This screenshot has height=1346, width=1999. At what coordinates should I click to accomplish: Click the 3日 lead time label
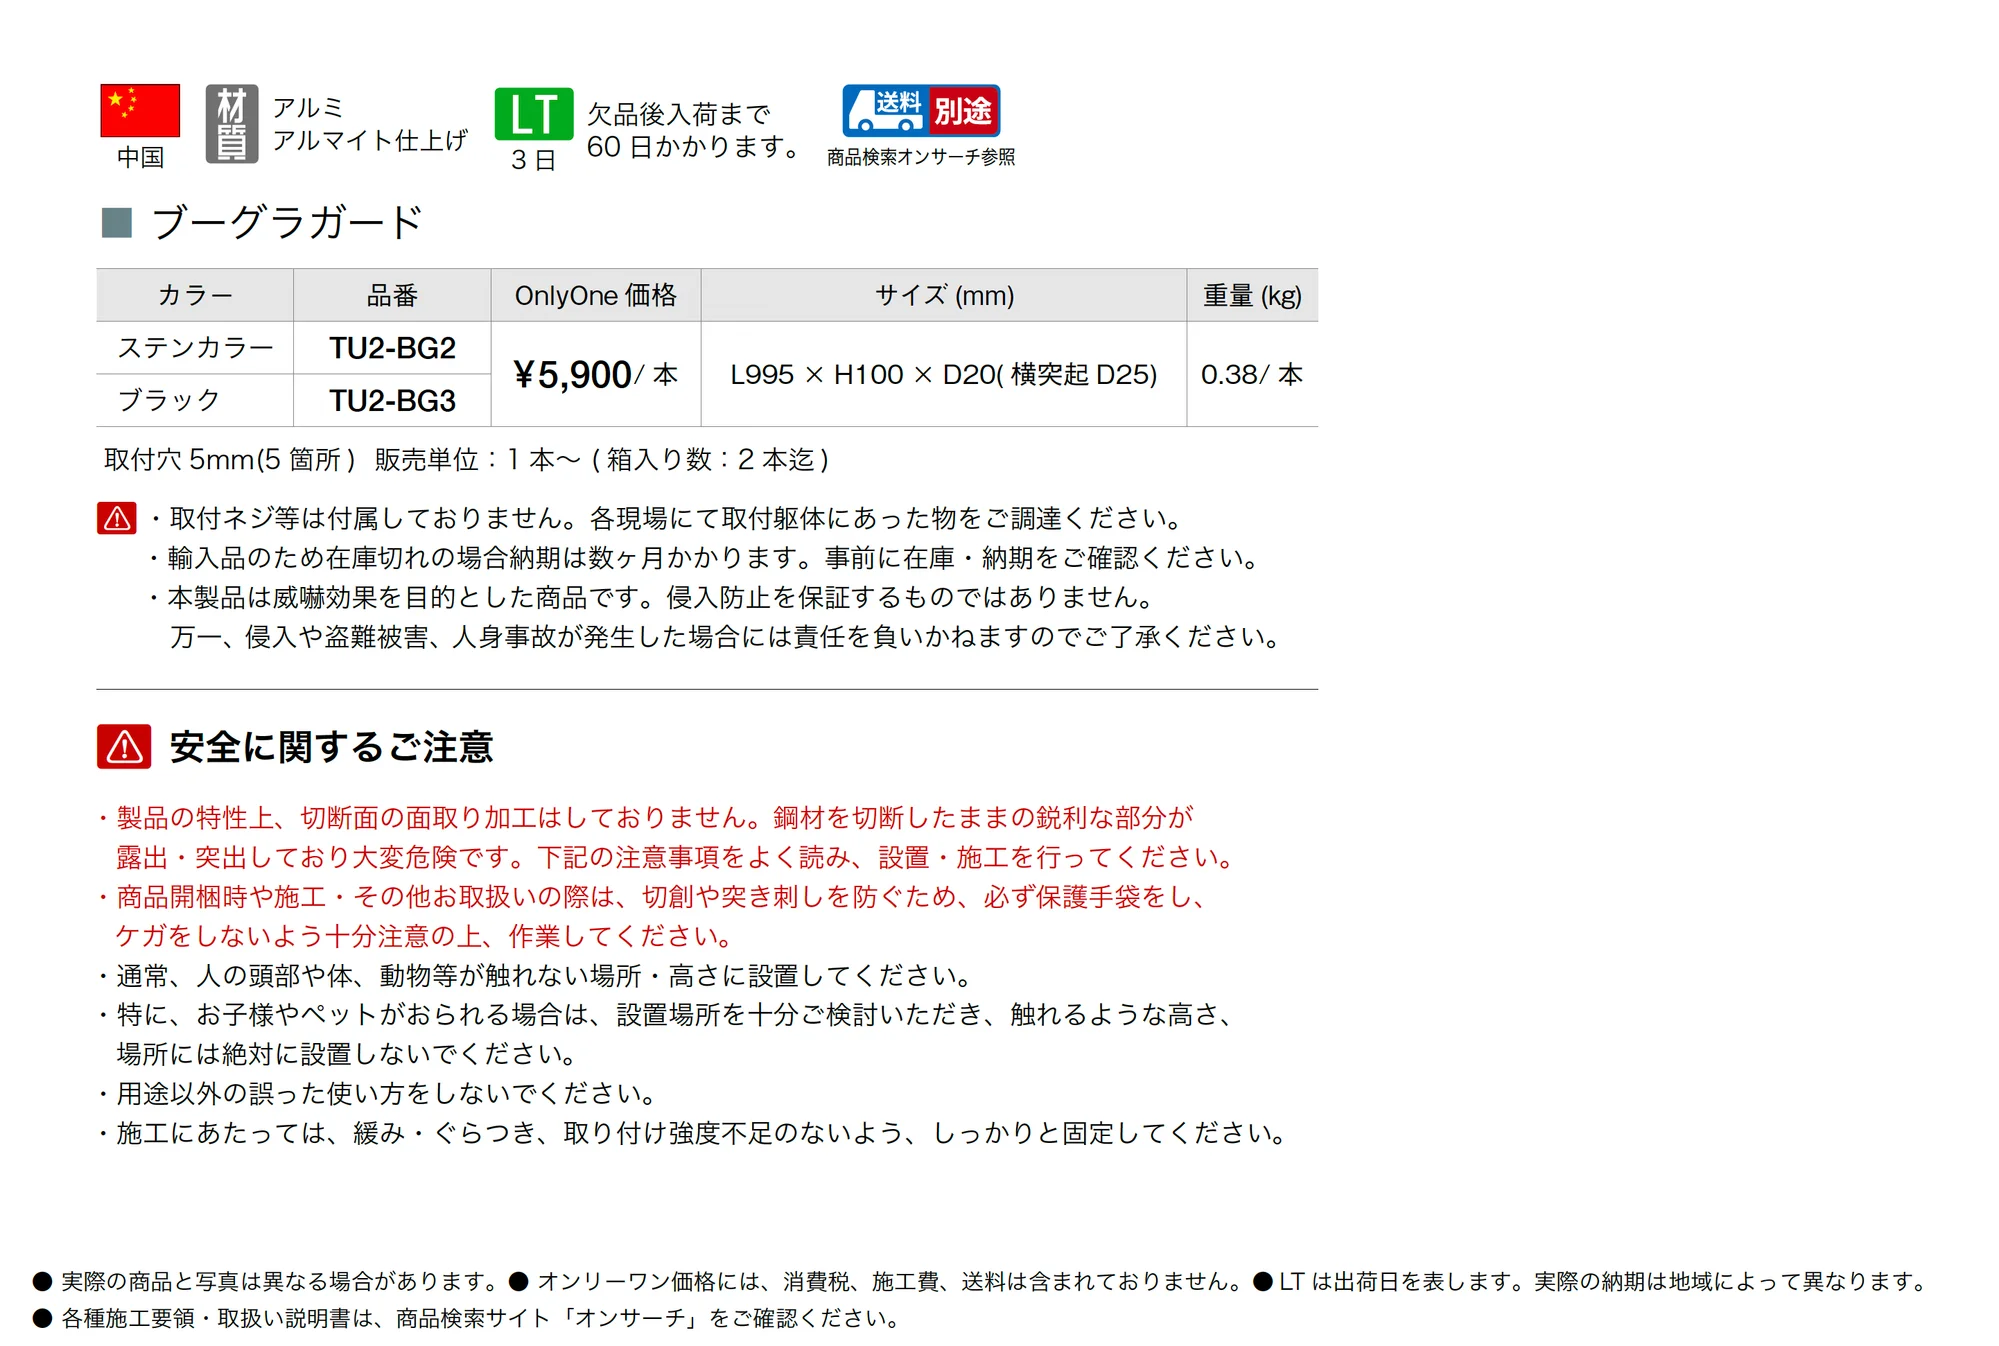click(x=534, y=160)
